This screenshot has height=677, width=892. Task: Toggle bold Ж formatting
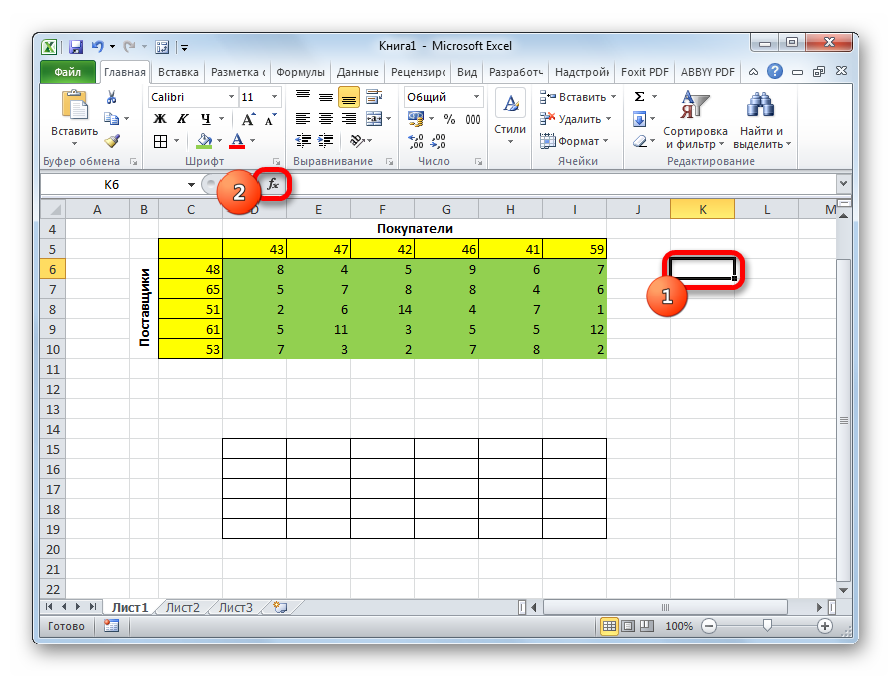click(160, 118)
